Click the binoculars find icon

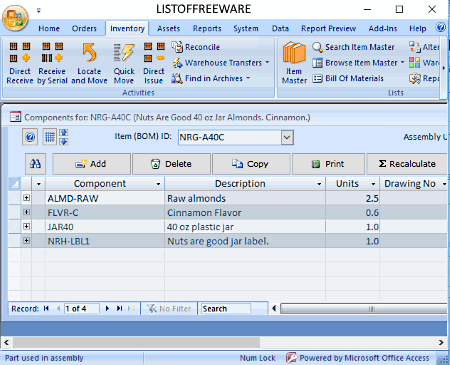click(35, 164)
